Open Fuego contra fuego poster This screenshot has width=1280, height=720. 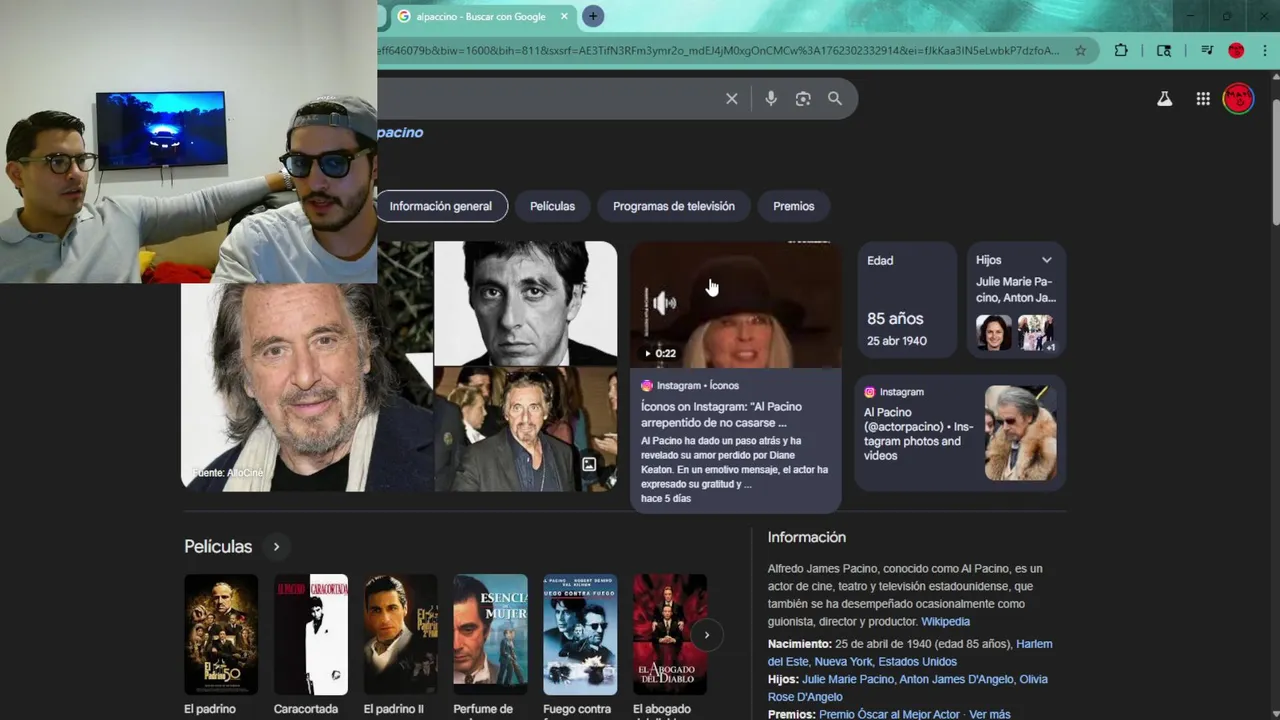(580, 635)
